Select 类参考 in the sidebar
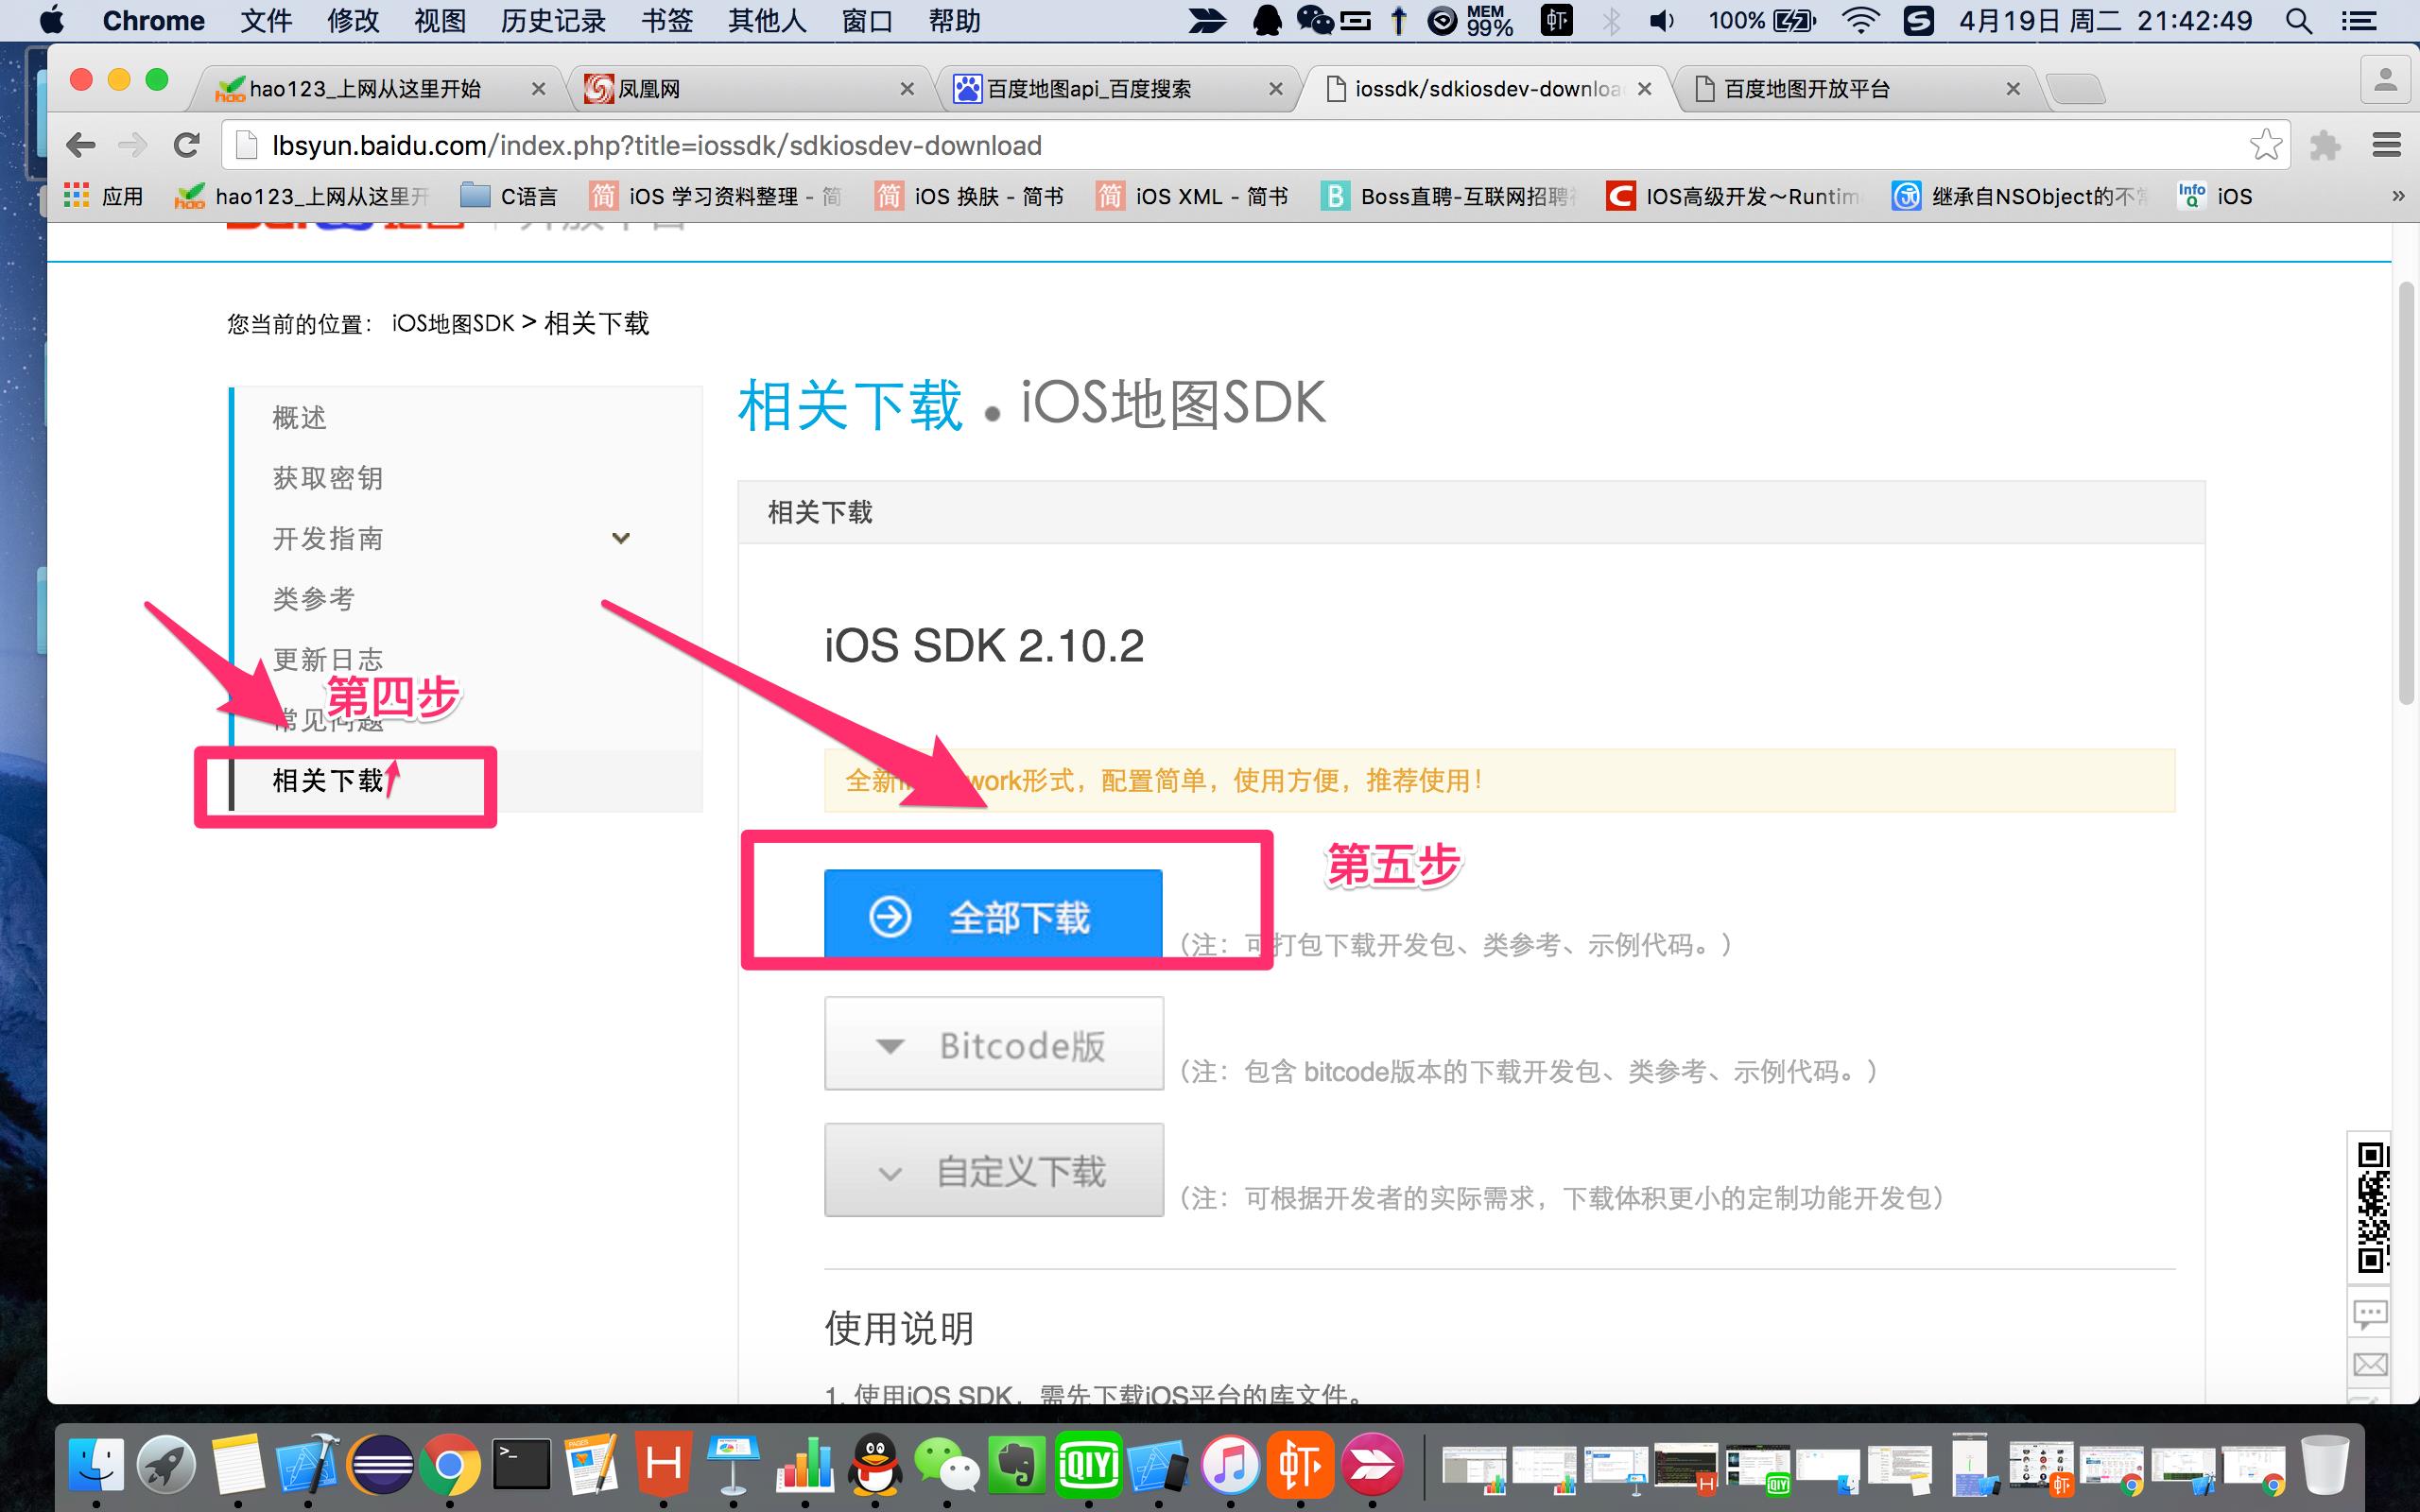2420x1512 pixels. tap(313, 599)
